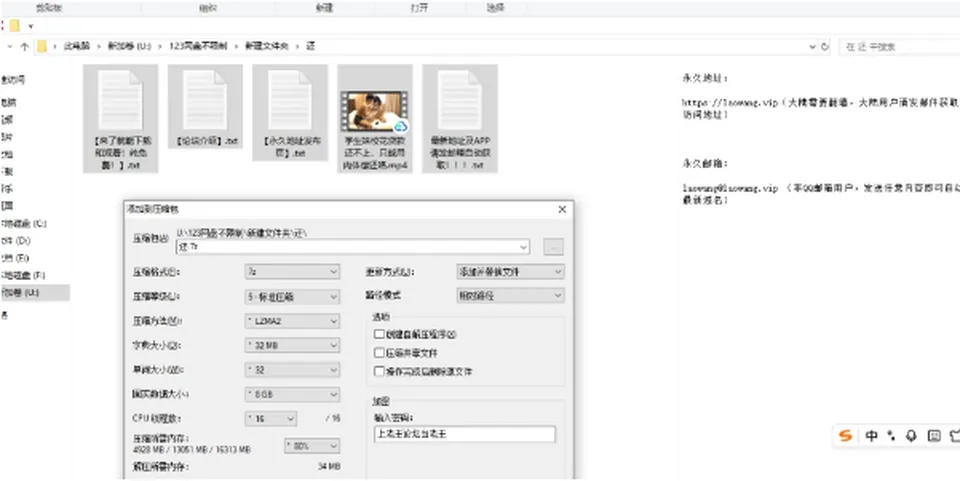
Task: Select local disk (C:) in the sidebar
Action: [x=24, y=224]
